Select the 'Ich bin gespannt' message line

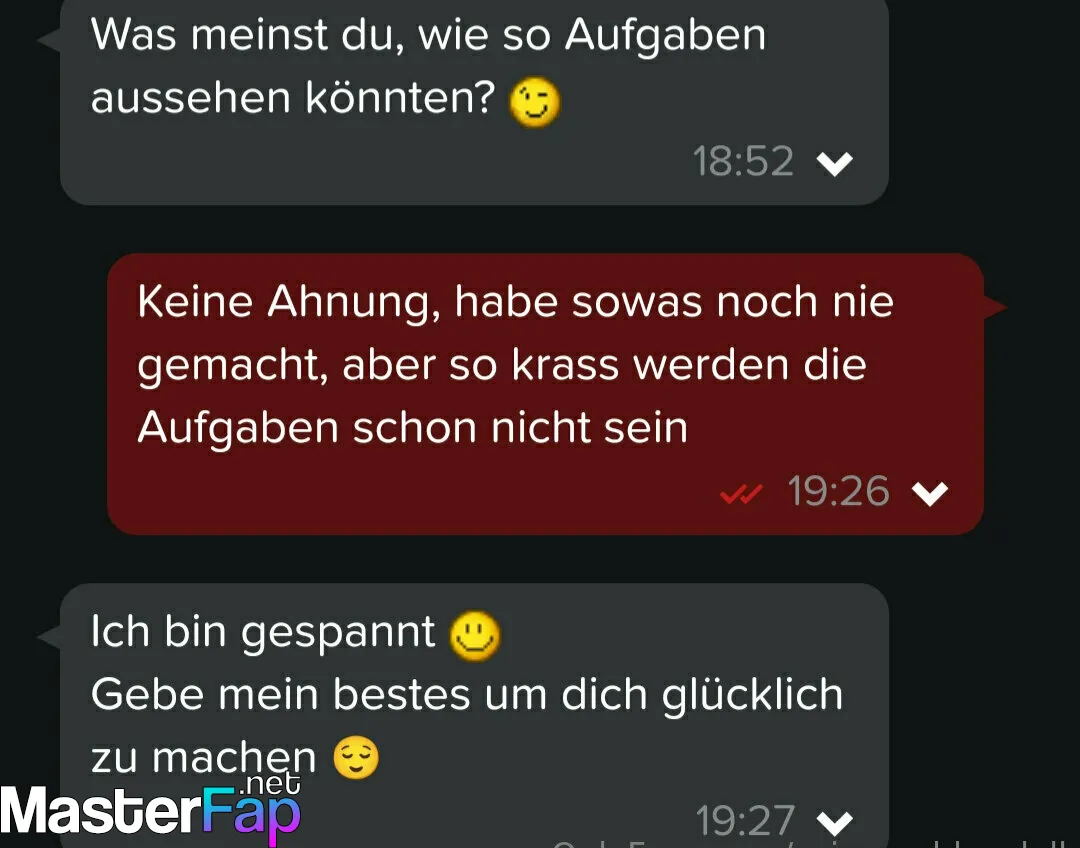[296, 634]
